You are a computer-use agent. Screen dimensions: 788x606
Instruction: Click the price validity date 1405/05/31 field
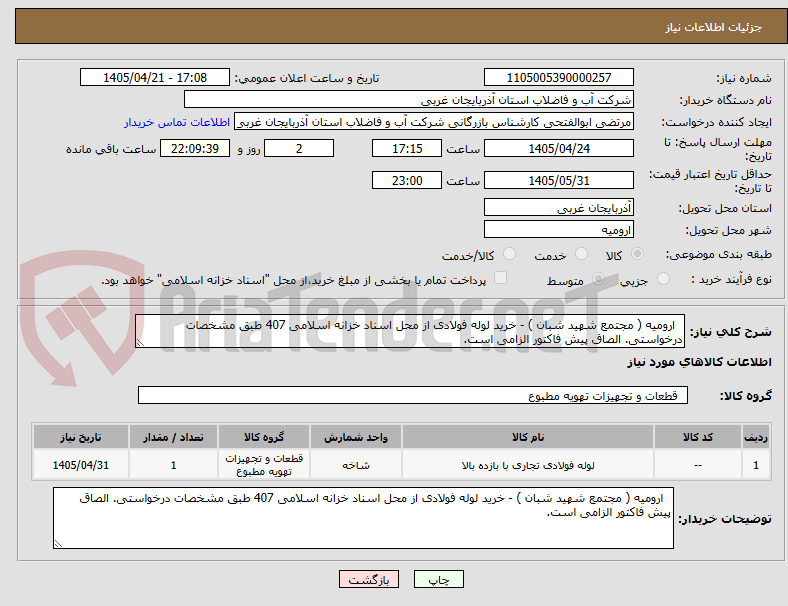point(558,180)
